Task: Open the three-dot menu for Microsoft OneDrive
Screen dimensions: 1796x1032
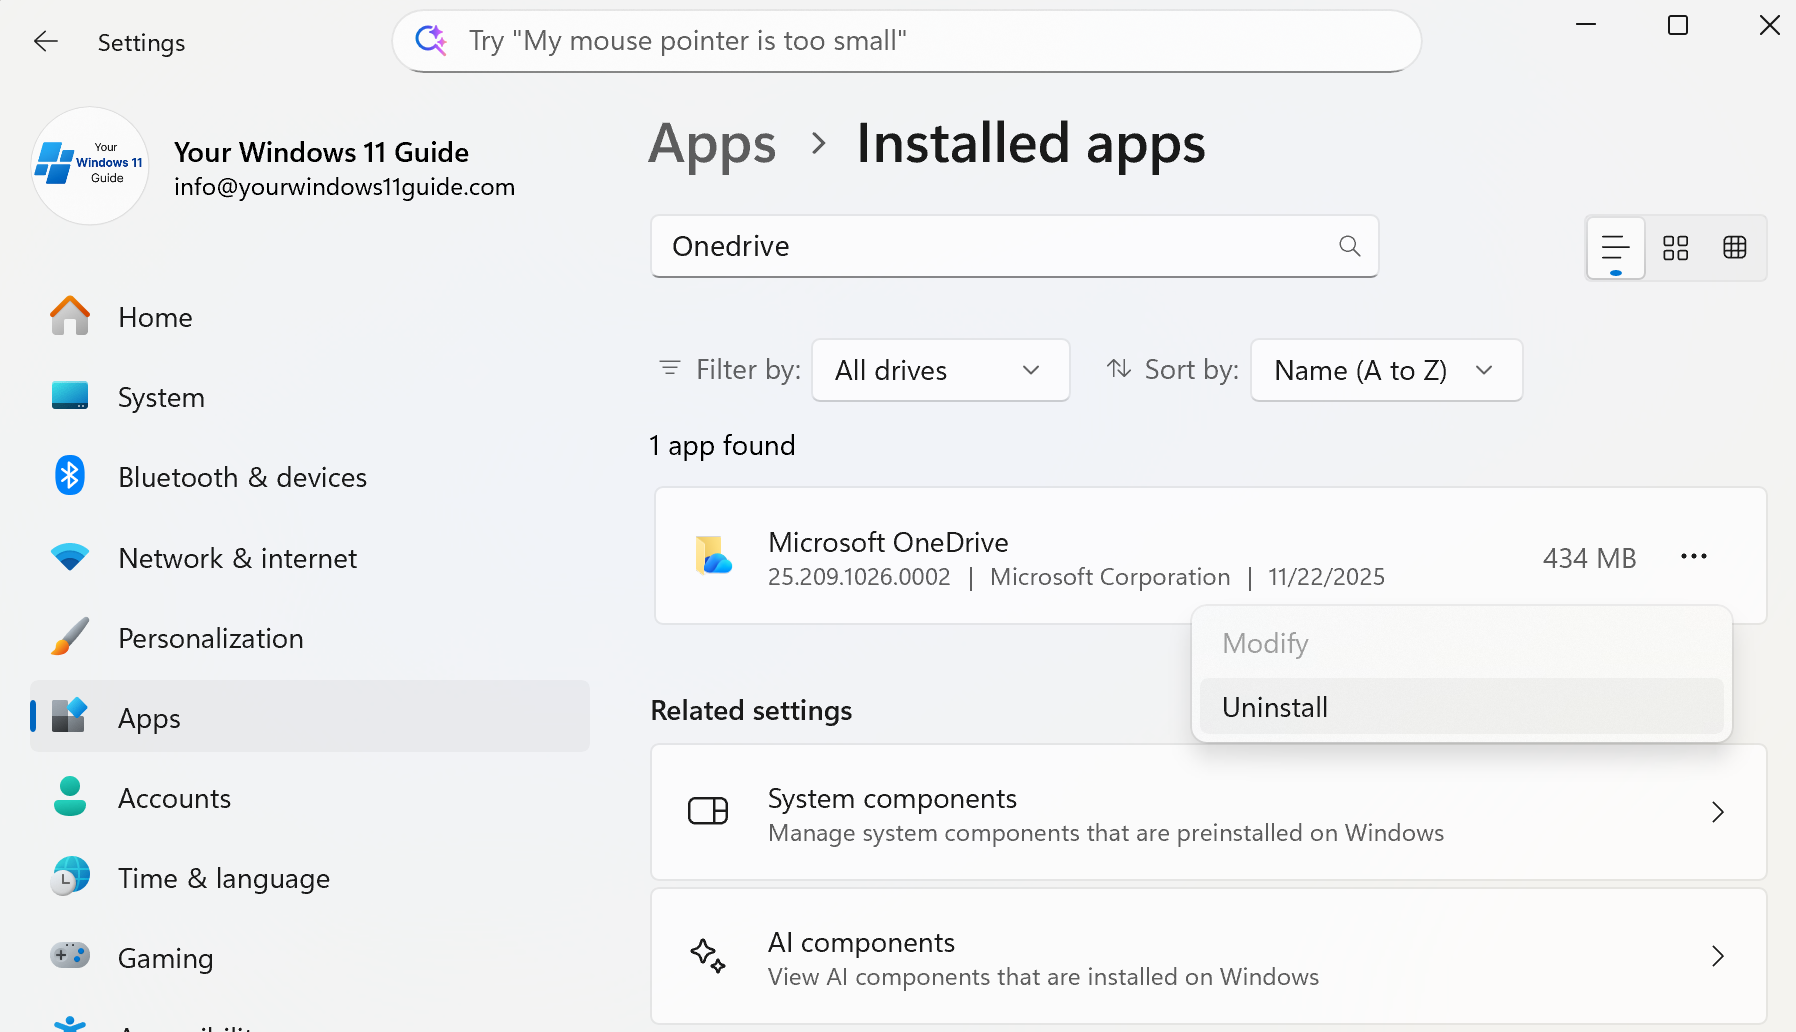Action: (1693, 556)
